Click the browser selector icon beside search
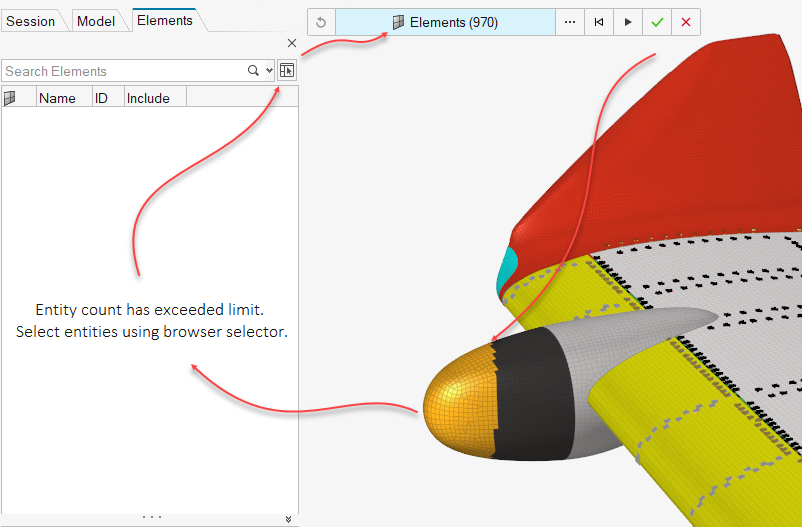The width and height of the screenshot is (802, 527). coord(287,71)
